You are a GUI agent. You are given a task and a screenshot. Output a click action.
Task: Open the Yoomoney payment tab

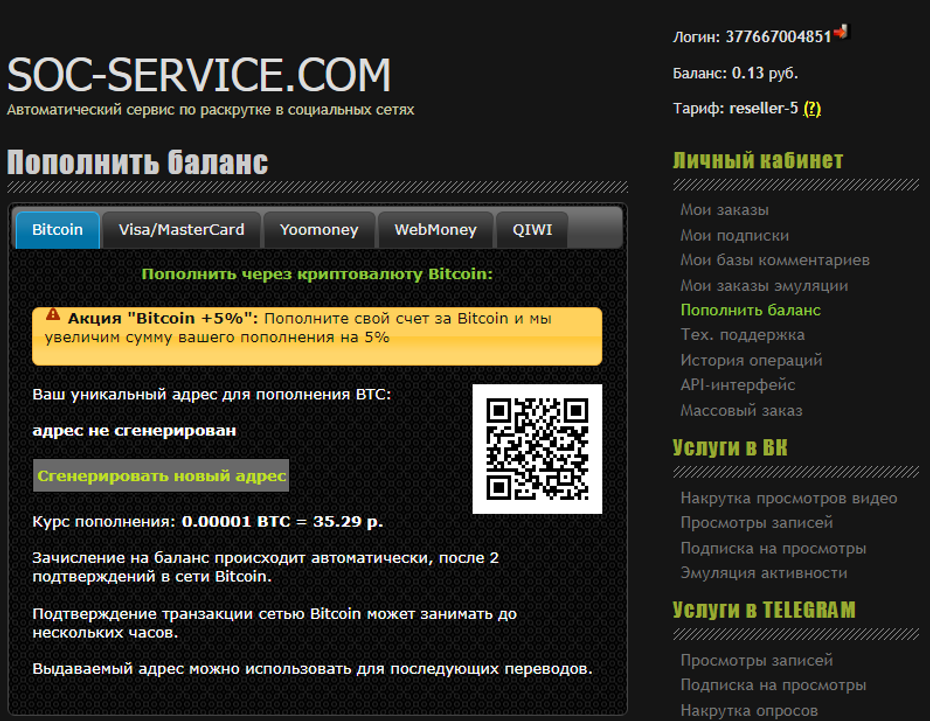pos(319,229)
